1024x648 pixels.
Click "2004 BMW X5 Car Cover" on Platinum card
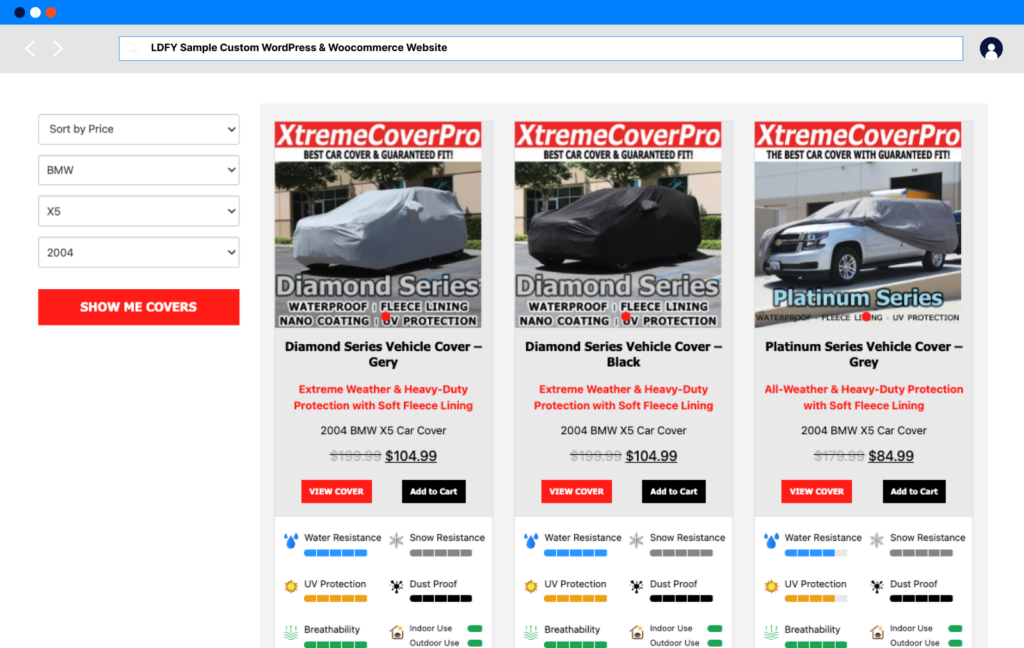(864, 430)
